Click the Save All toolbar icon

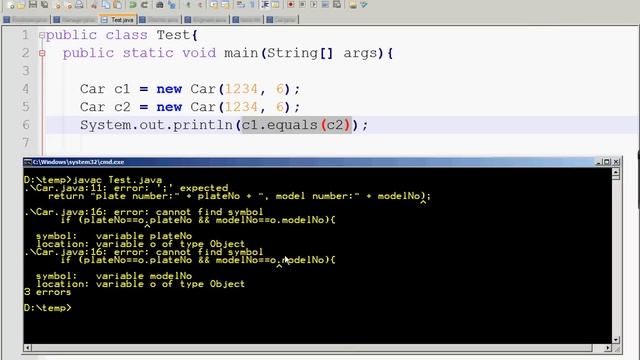pos(44,4)
